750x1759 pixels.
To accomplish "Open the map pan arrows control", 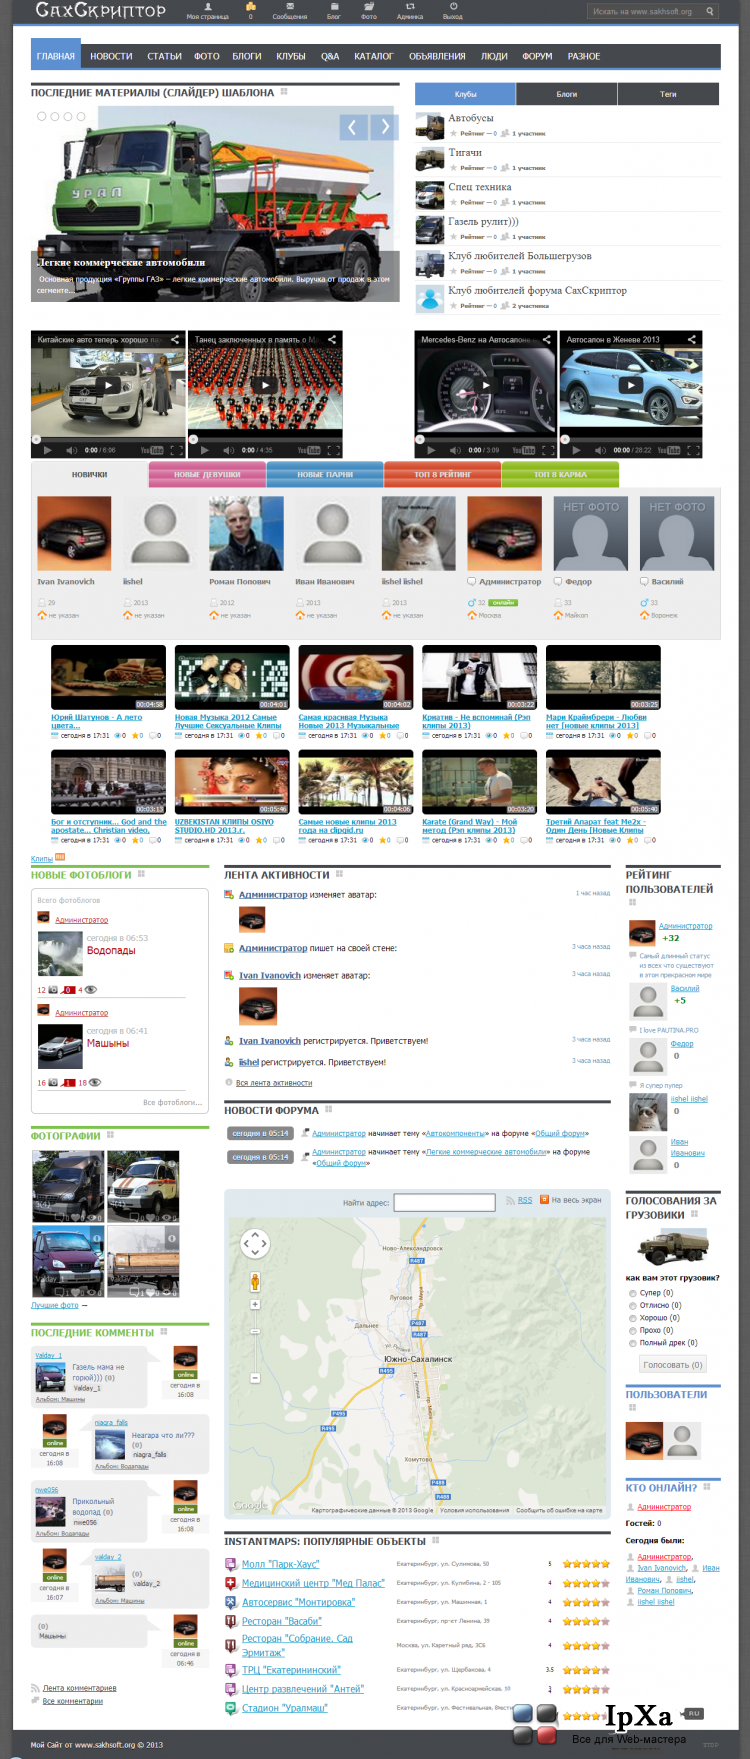I will (255, 1243).
